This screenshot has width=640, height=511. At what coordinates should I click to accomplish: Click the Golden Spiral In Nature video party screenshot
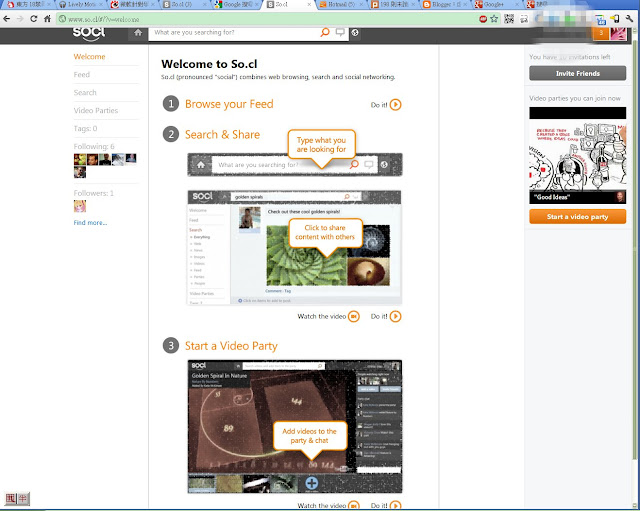[295, 427]
